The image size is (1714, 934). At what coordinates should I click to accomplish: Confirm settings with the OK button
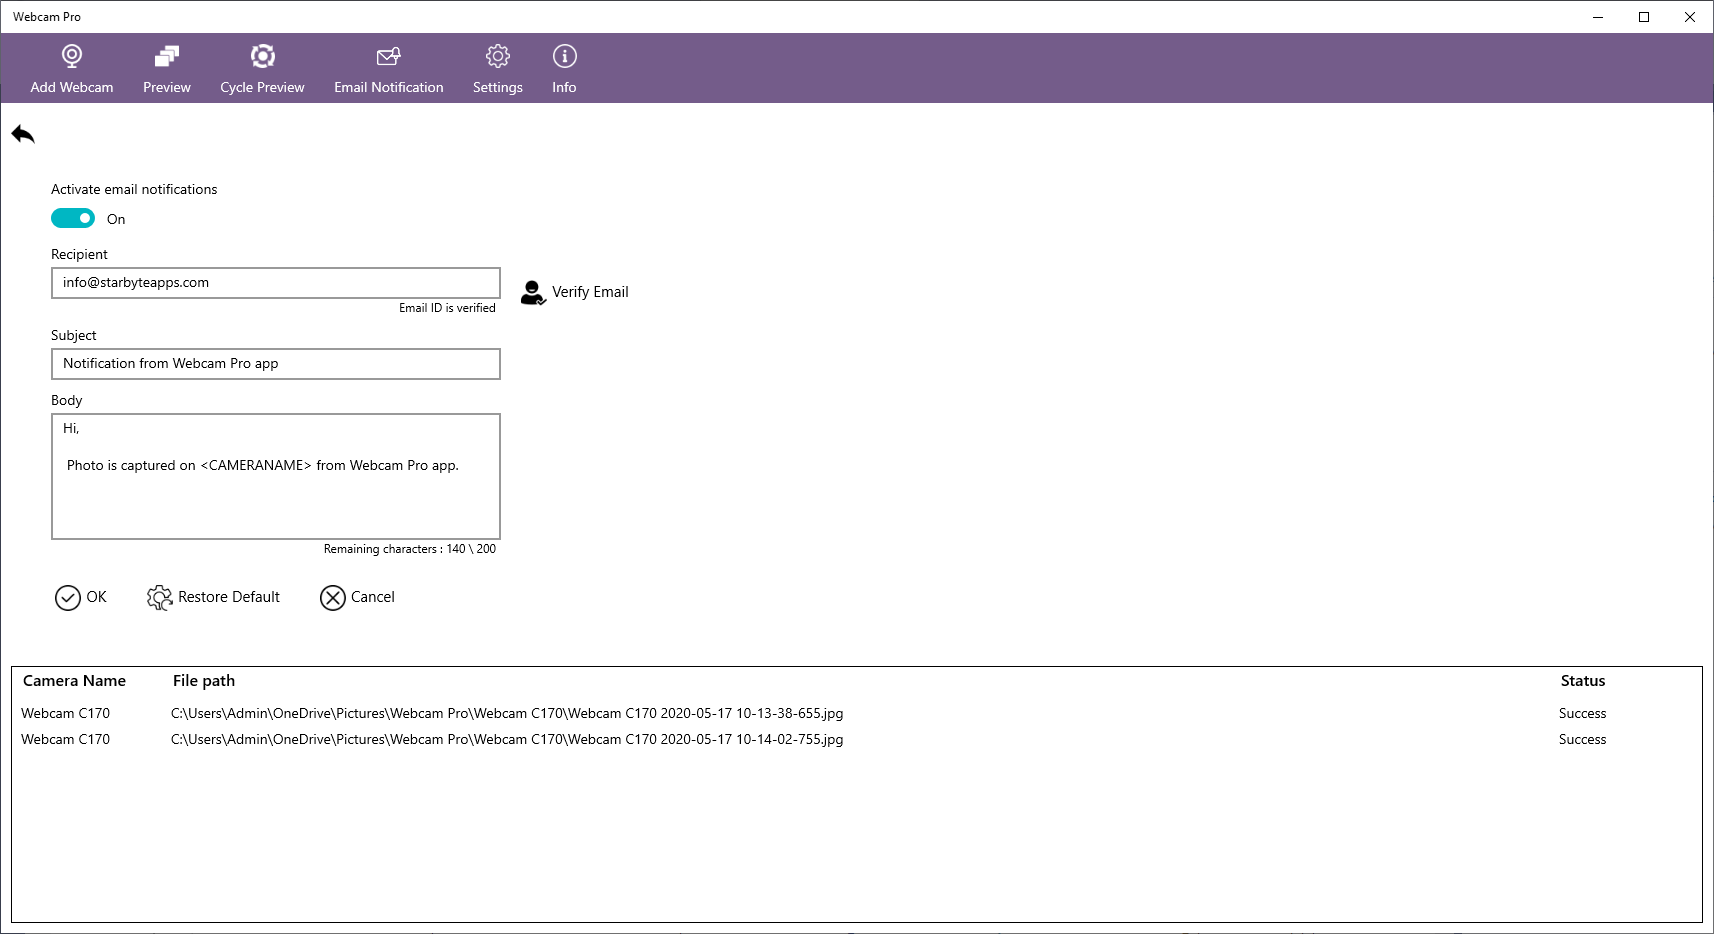pyautogui.click(x=81, y=597)
